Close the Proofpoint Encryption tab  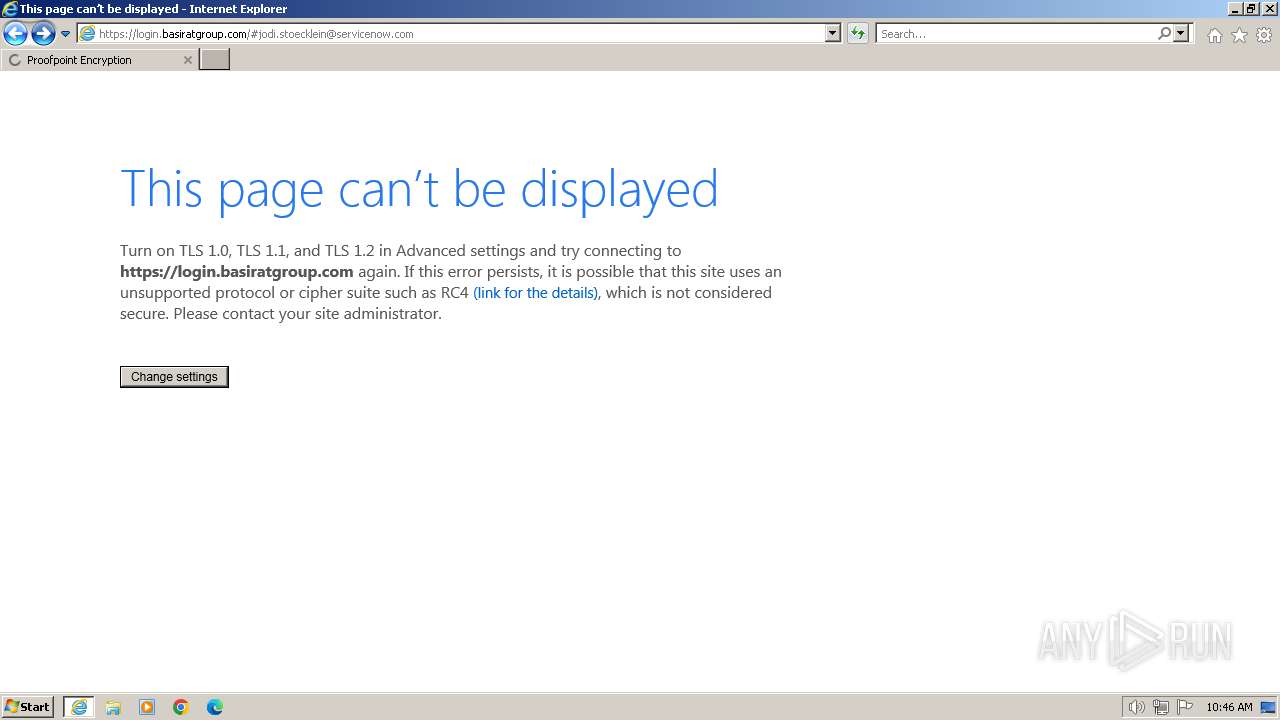(x=187, y=60)
